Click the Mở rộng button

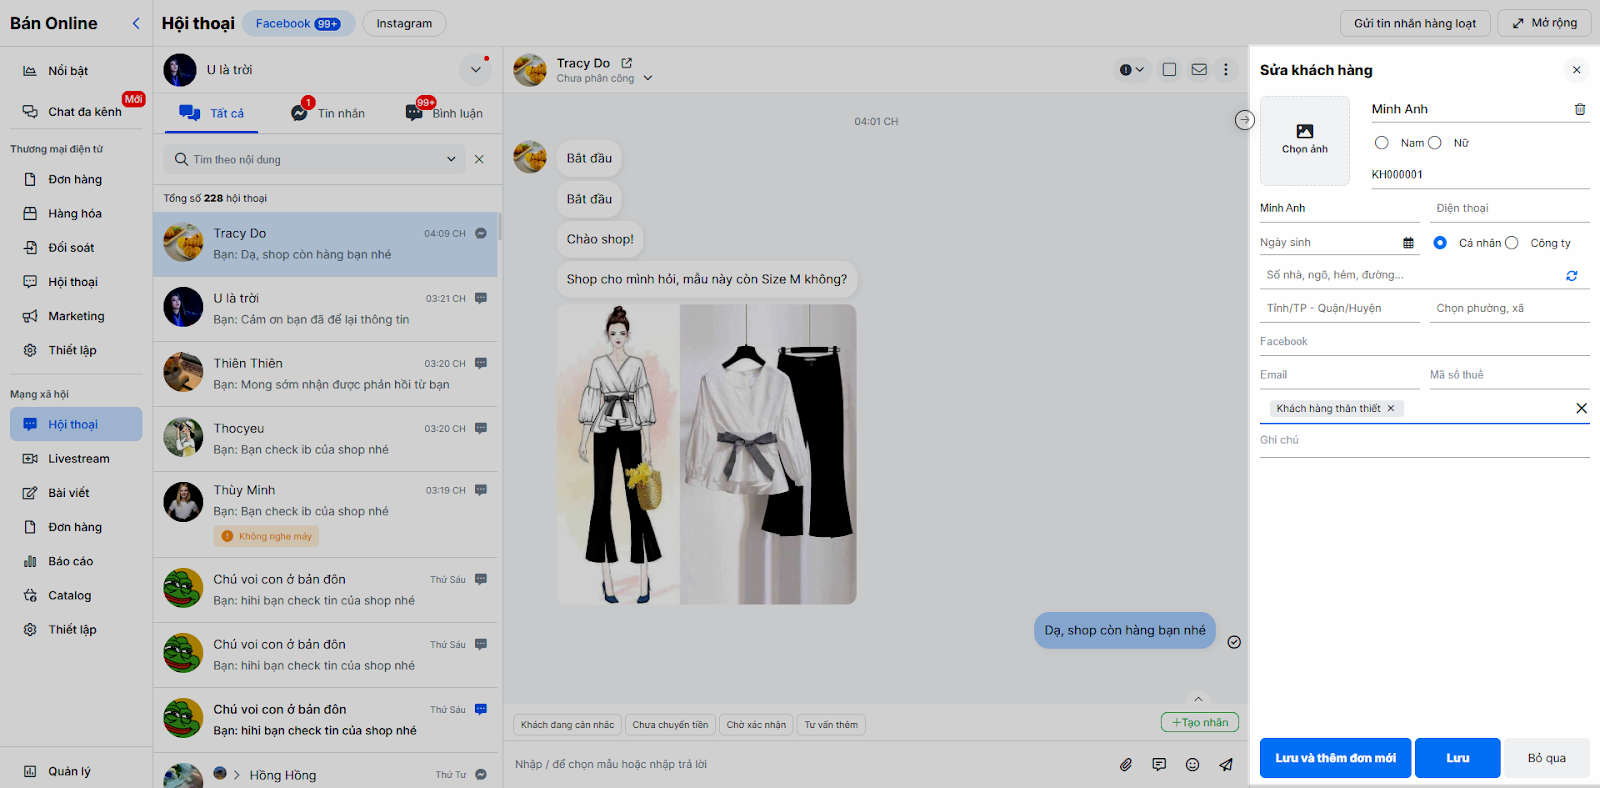pos(1545,23)
